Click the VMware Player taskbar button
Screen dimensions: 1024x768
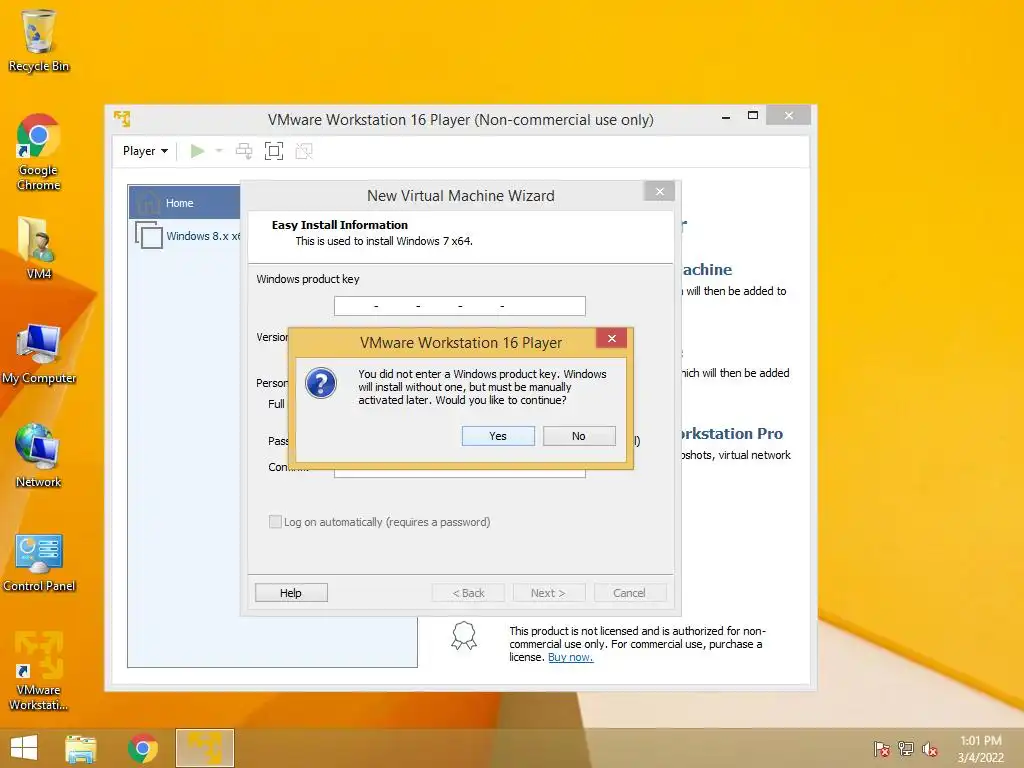[204, 748]
